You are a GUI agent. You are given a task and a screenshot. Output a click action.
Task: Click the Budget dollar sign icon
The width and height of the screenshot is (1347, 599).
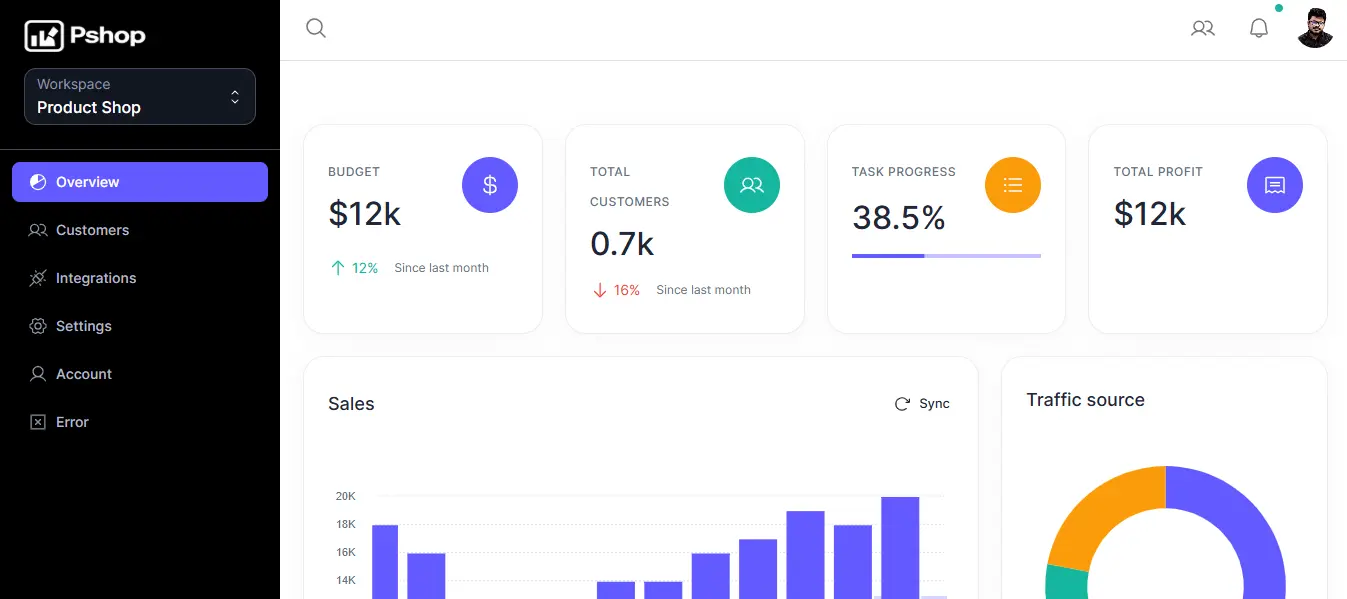(490, 185)
